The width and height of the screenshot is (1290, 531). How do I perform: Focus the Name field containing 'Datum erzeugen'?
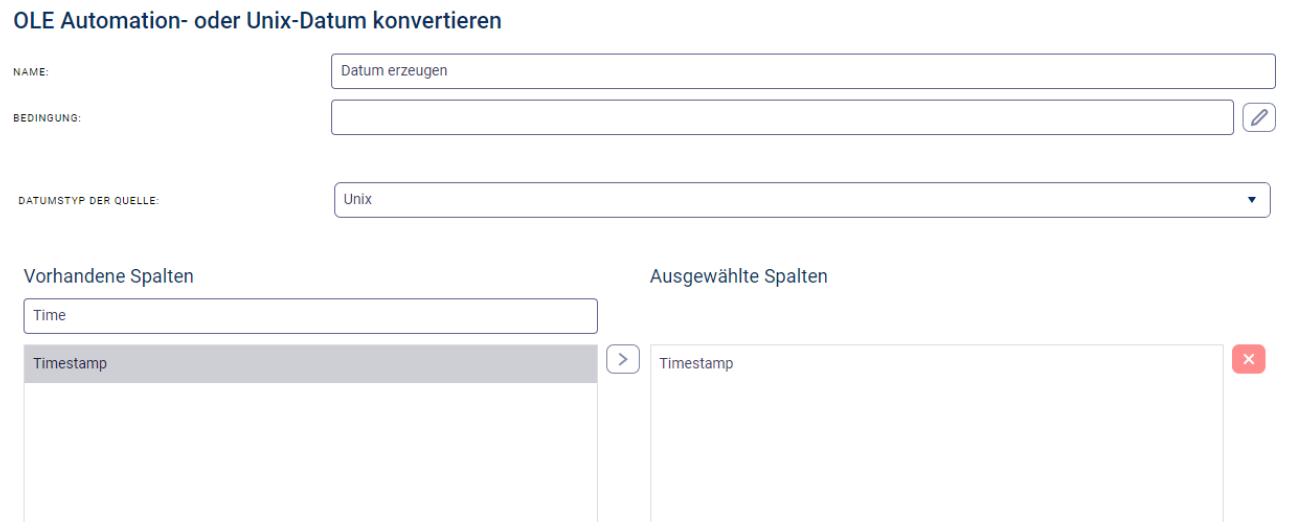coord(802,71)
